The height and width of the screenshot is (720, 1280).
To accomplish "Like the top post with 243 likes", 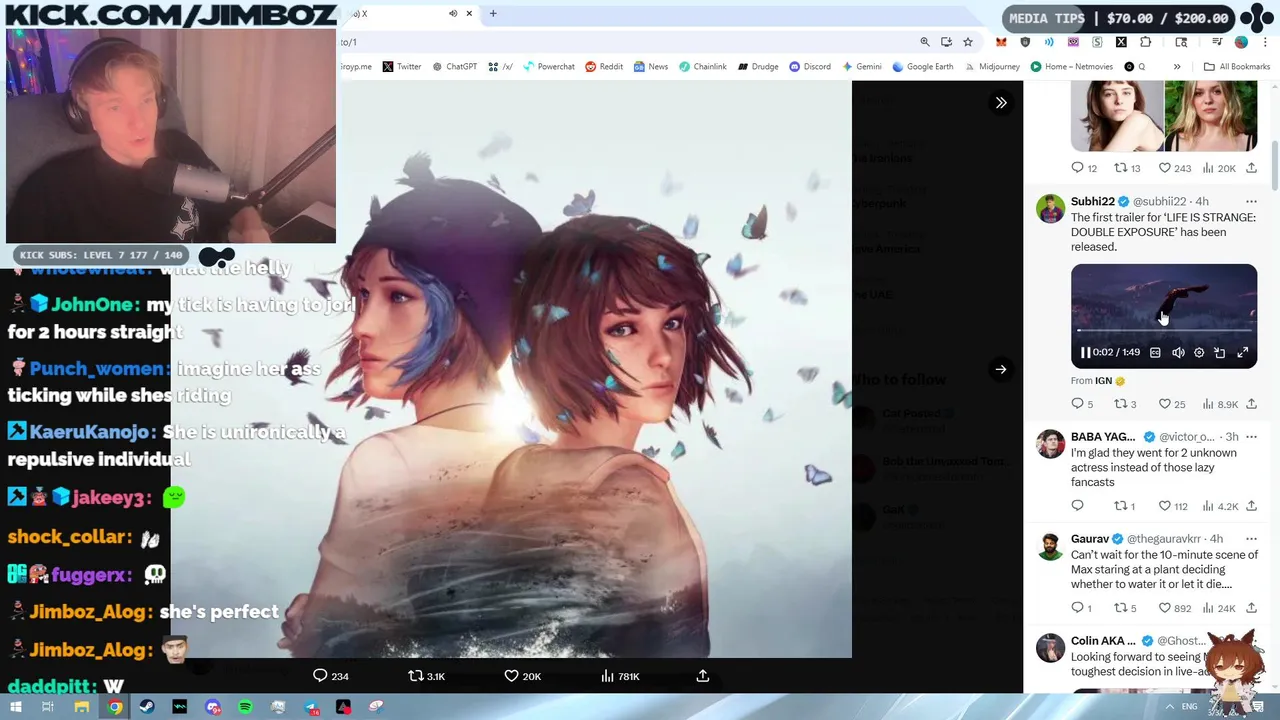I will pyautogui.click(x=1175, y=168).
